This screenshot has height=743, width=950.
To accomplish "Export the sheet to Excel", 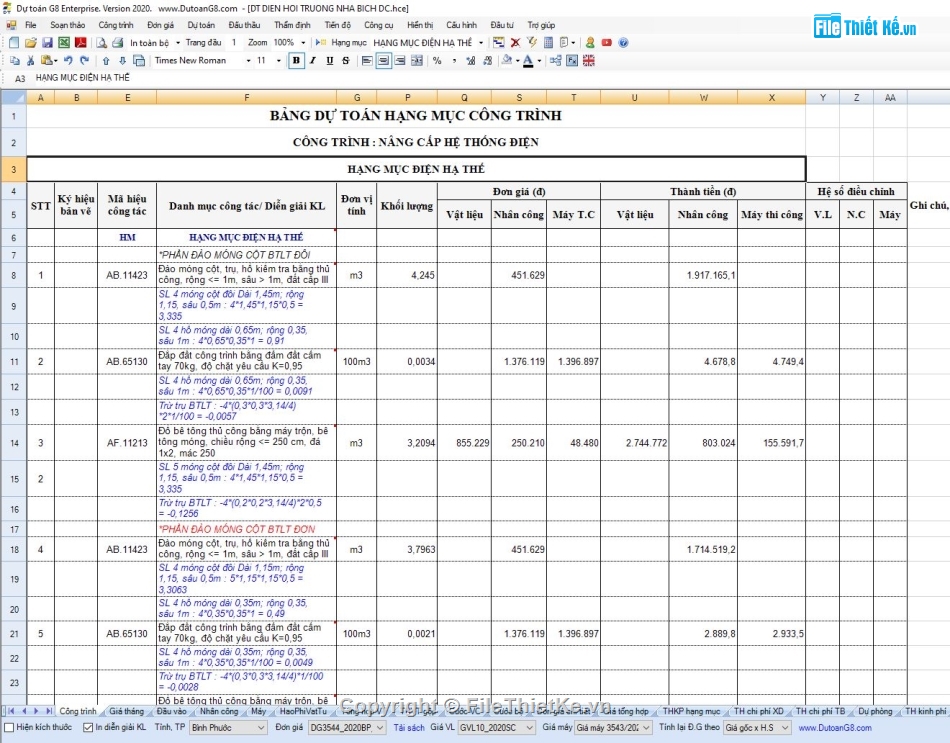I will click(64, 42).
